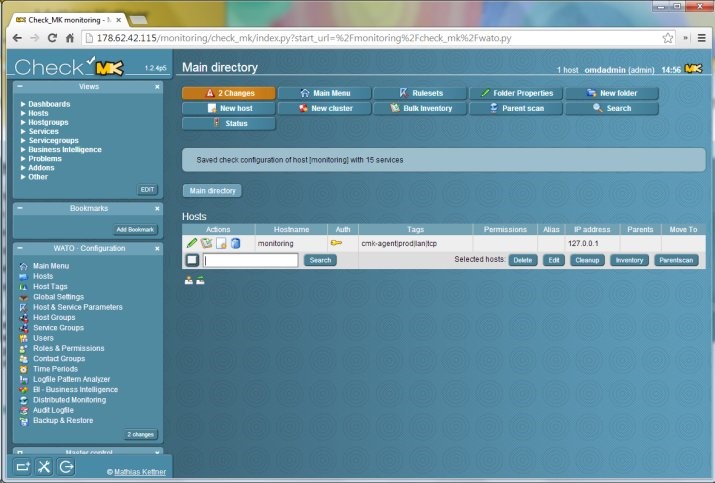The height and width of the screenshot is (483, 715).
Task: Click the key icon in Auth column
Action: point(336,243)
